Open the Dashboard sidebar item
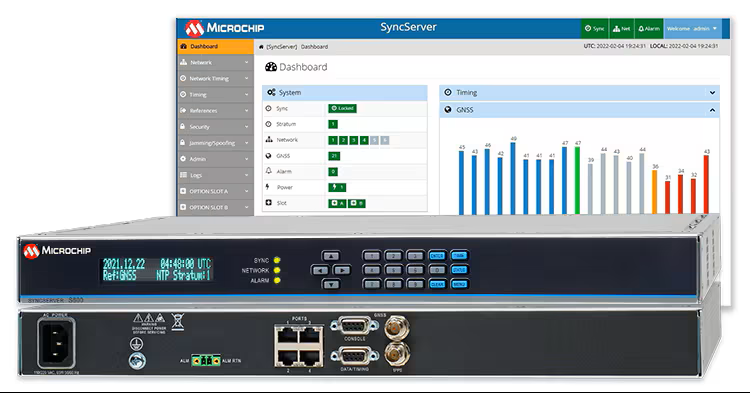 pyautogui.click(x=215, y=46)
